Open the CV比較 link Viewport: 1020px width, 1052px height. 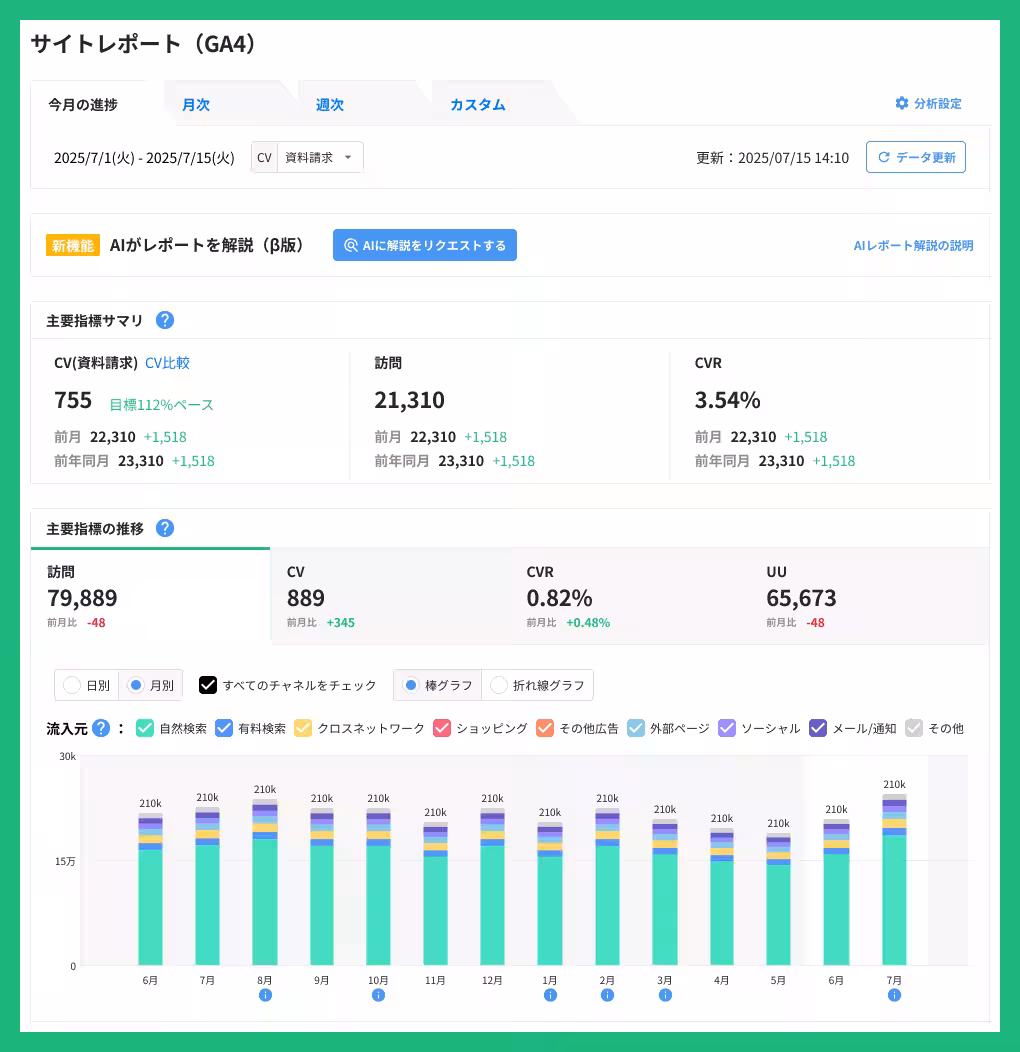[x=167, y=363]
